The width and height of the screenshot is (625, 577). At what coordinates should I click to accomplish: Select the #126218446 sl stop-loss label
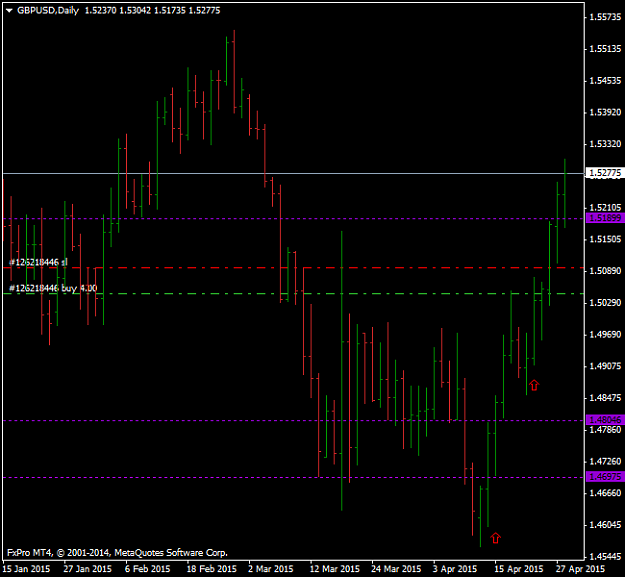pyautogui.click(x=38, y=262)
